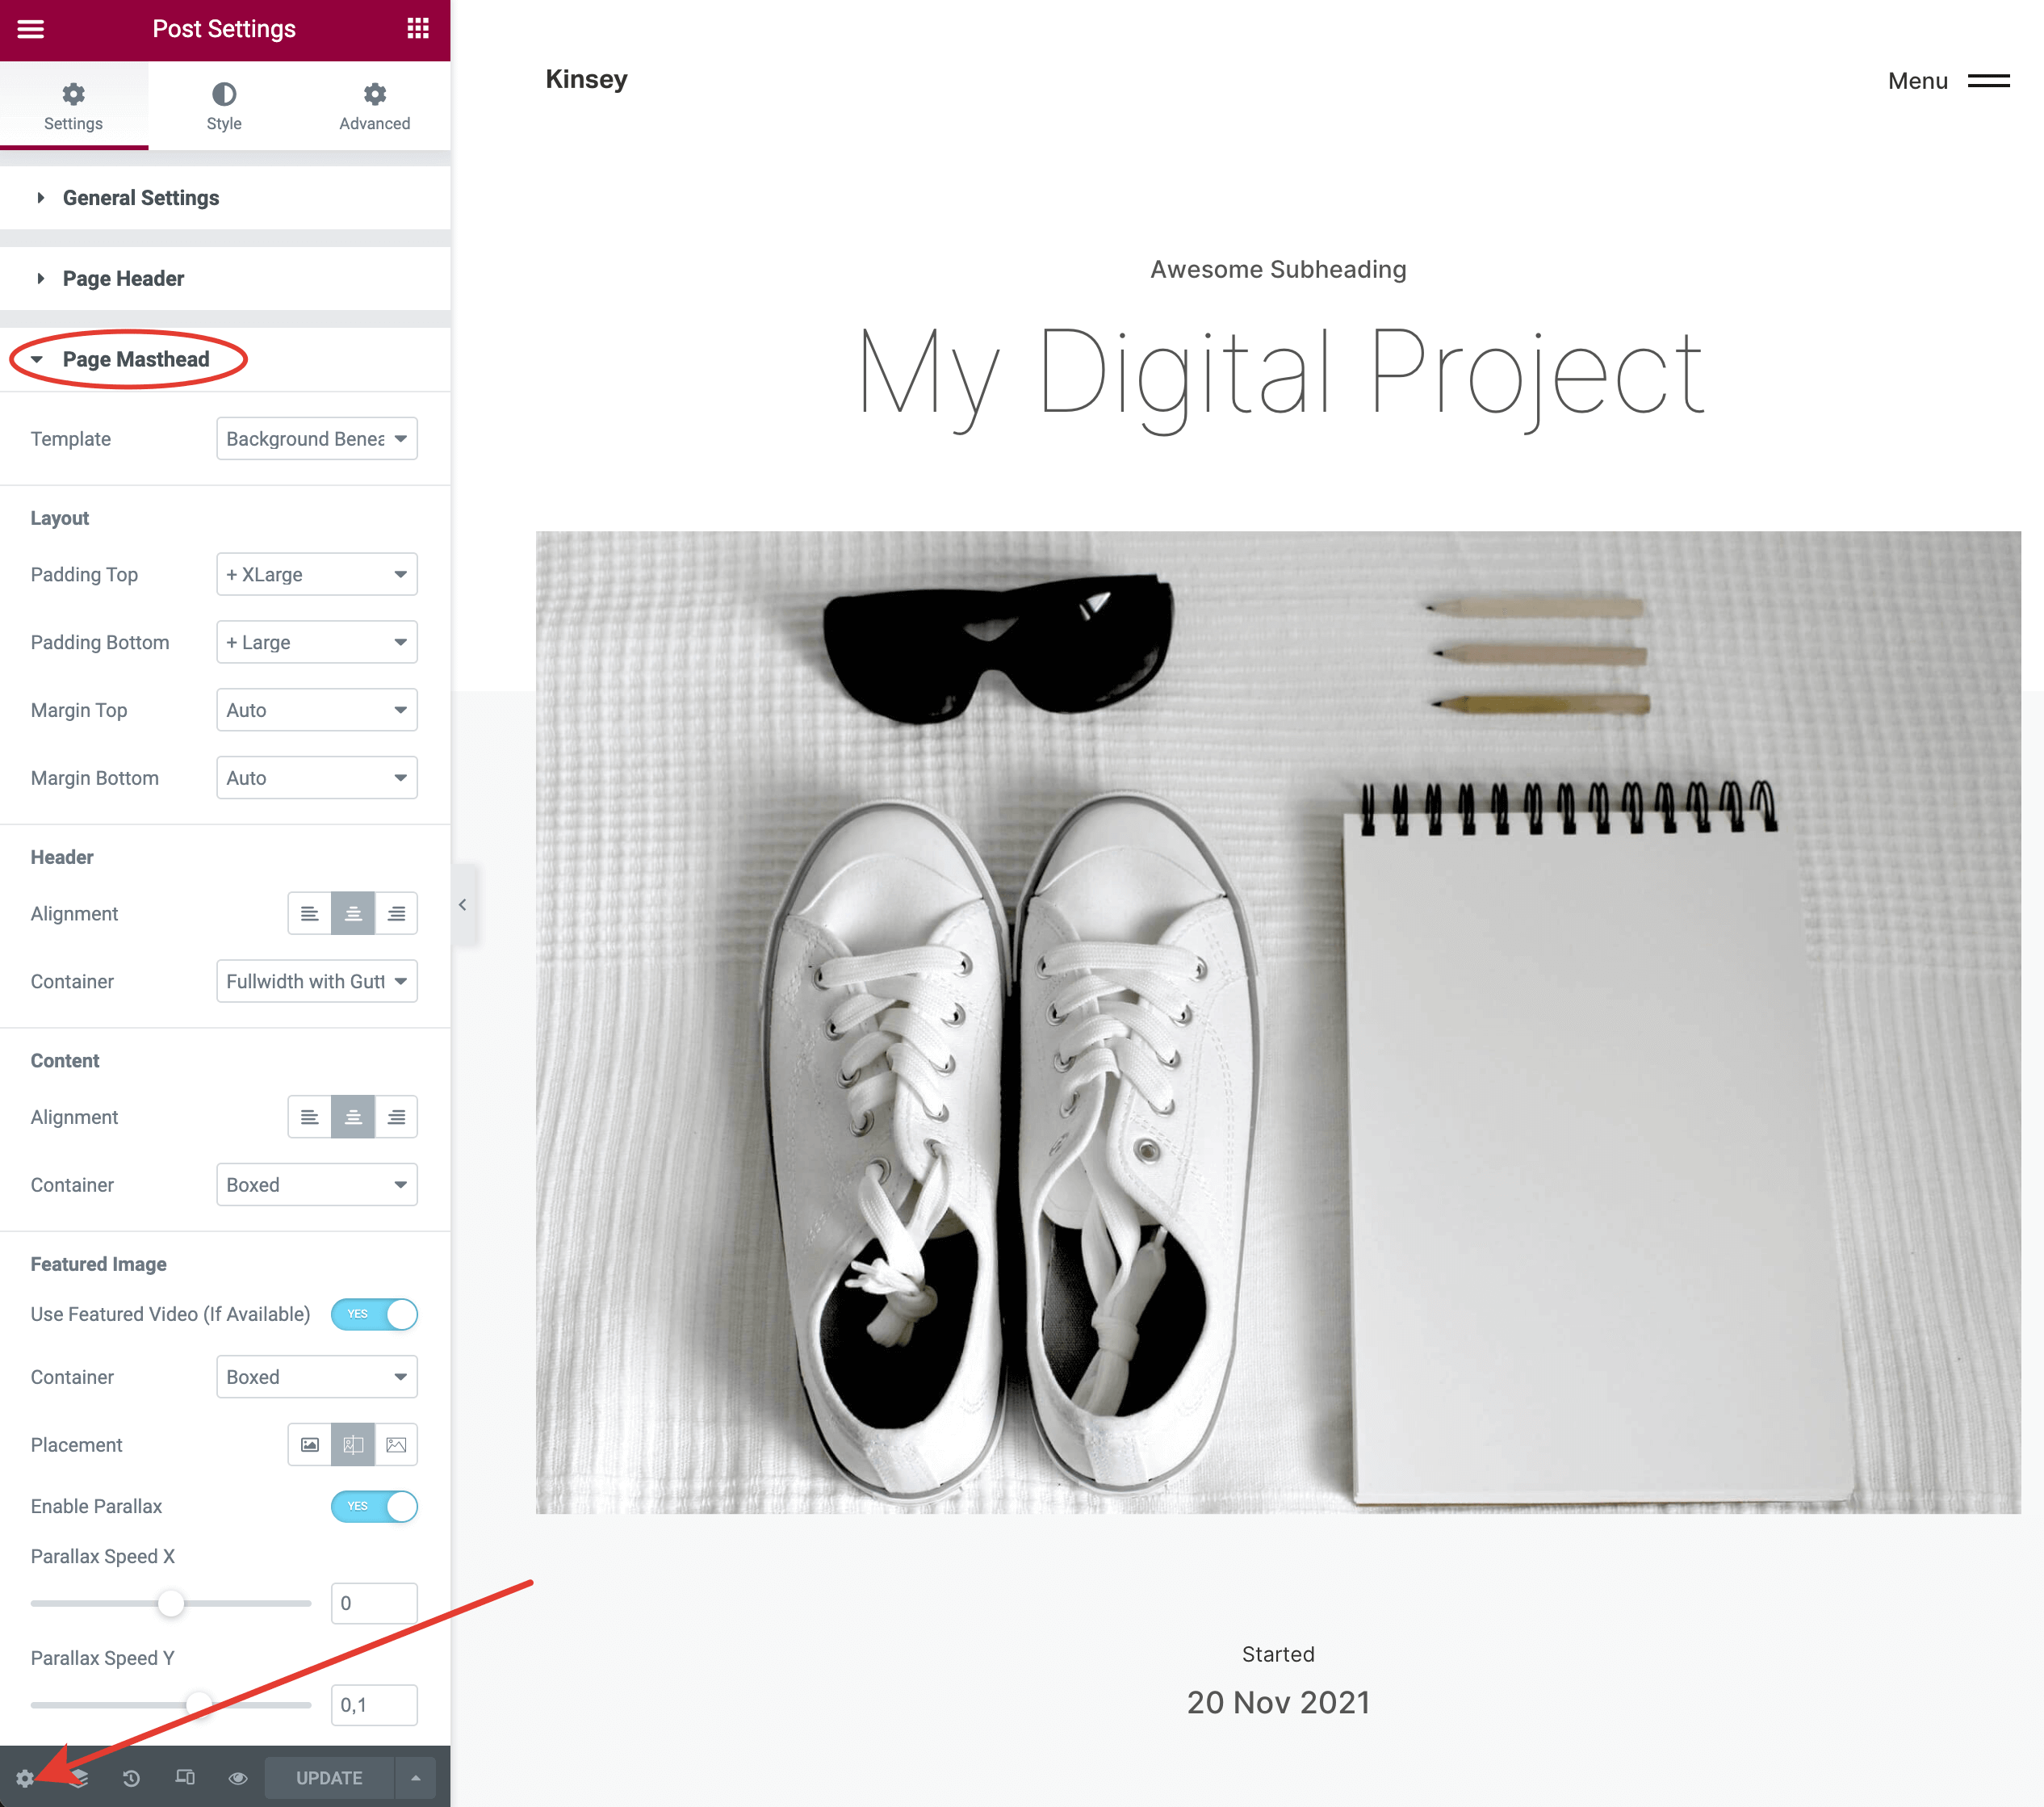This screenshot has width=2044, height=1807.
Task: Click the Preview Changes eye icon
Action: [238, 1778]
